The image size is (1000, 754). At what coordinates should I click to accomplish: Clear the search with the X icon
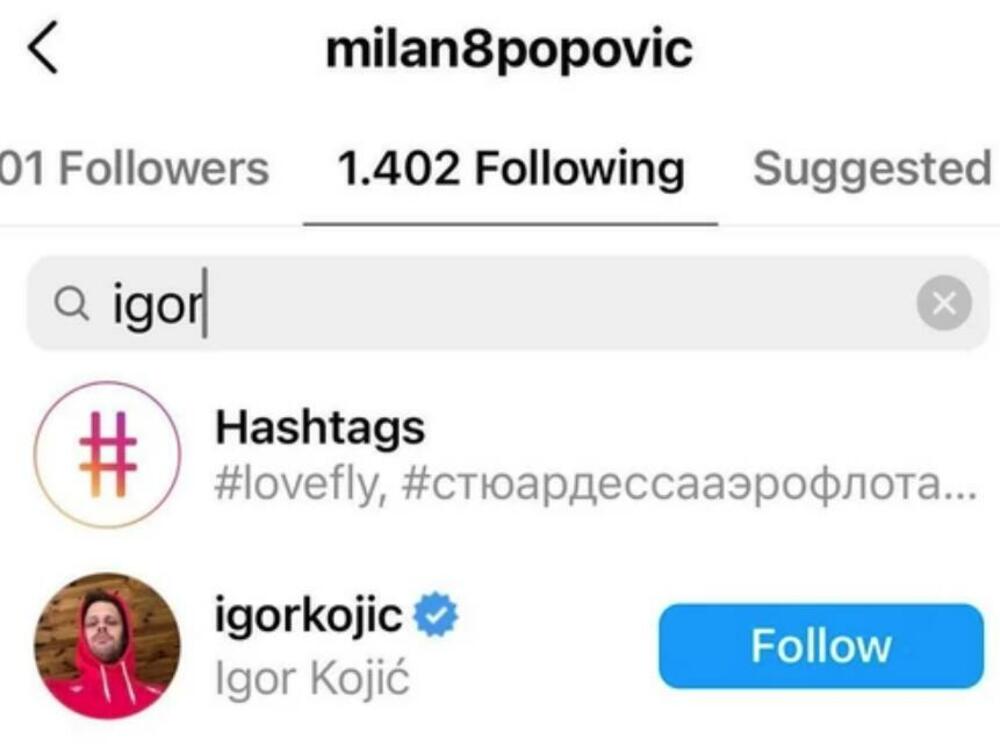(943, 305)
